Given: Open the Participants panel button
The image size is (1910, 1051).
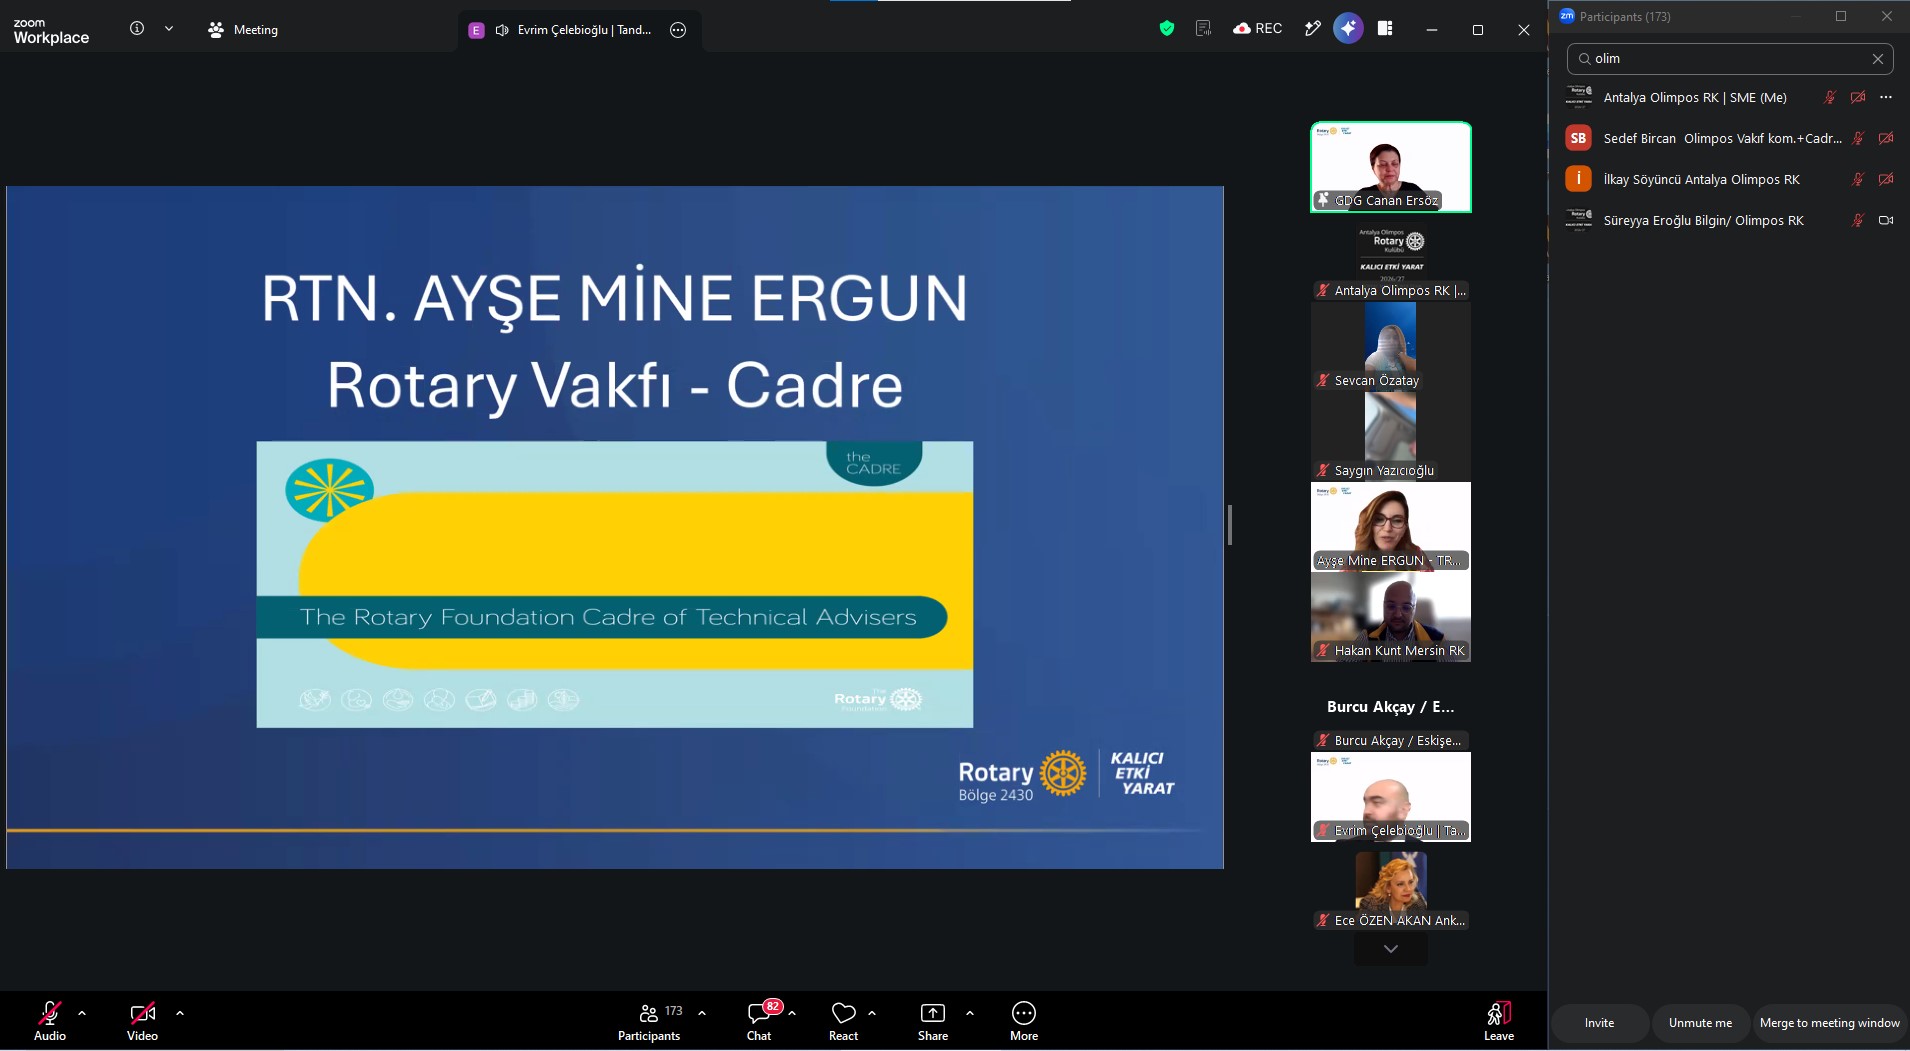Looking at the screenshot, I should click(x=649, y=1021).
